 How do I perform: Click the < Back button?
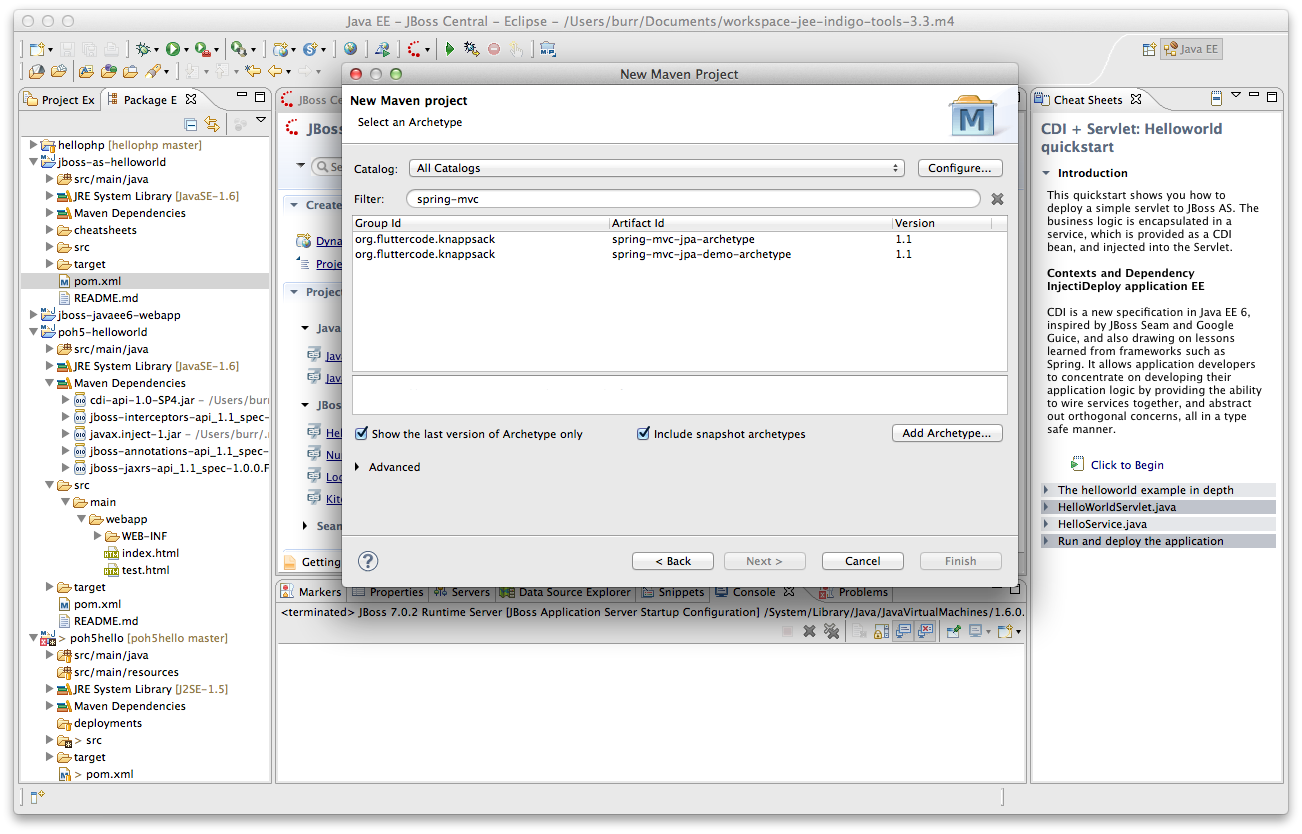673,561
